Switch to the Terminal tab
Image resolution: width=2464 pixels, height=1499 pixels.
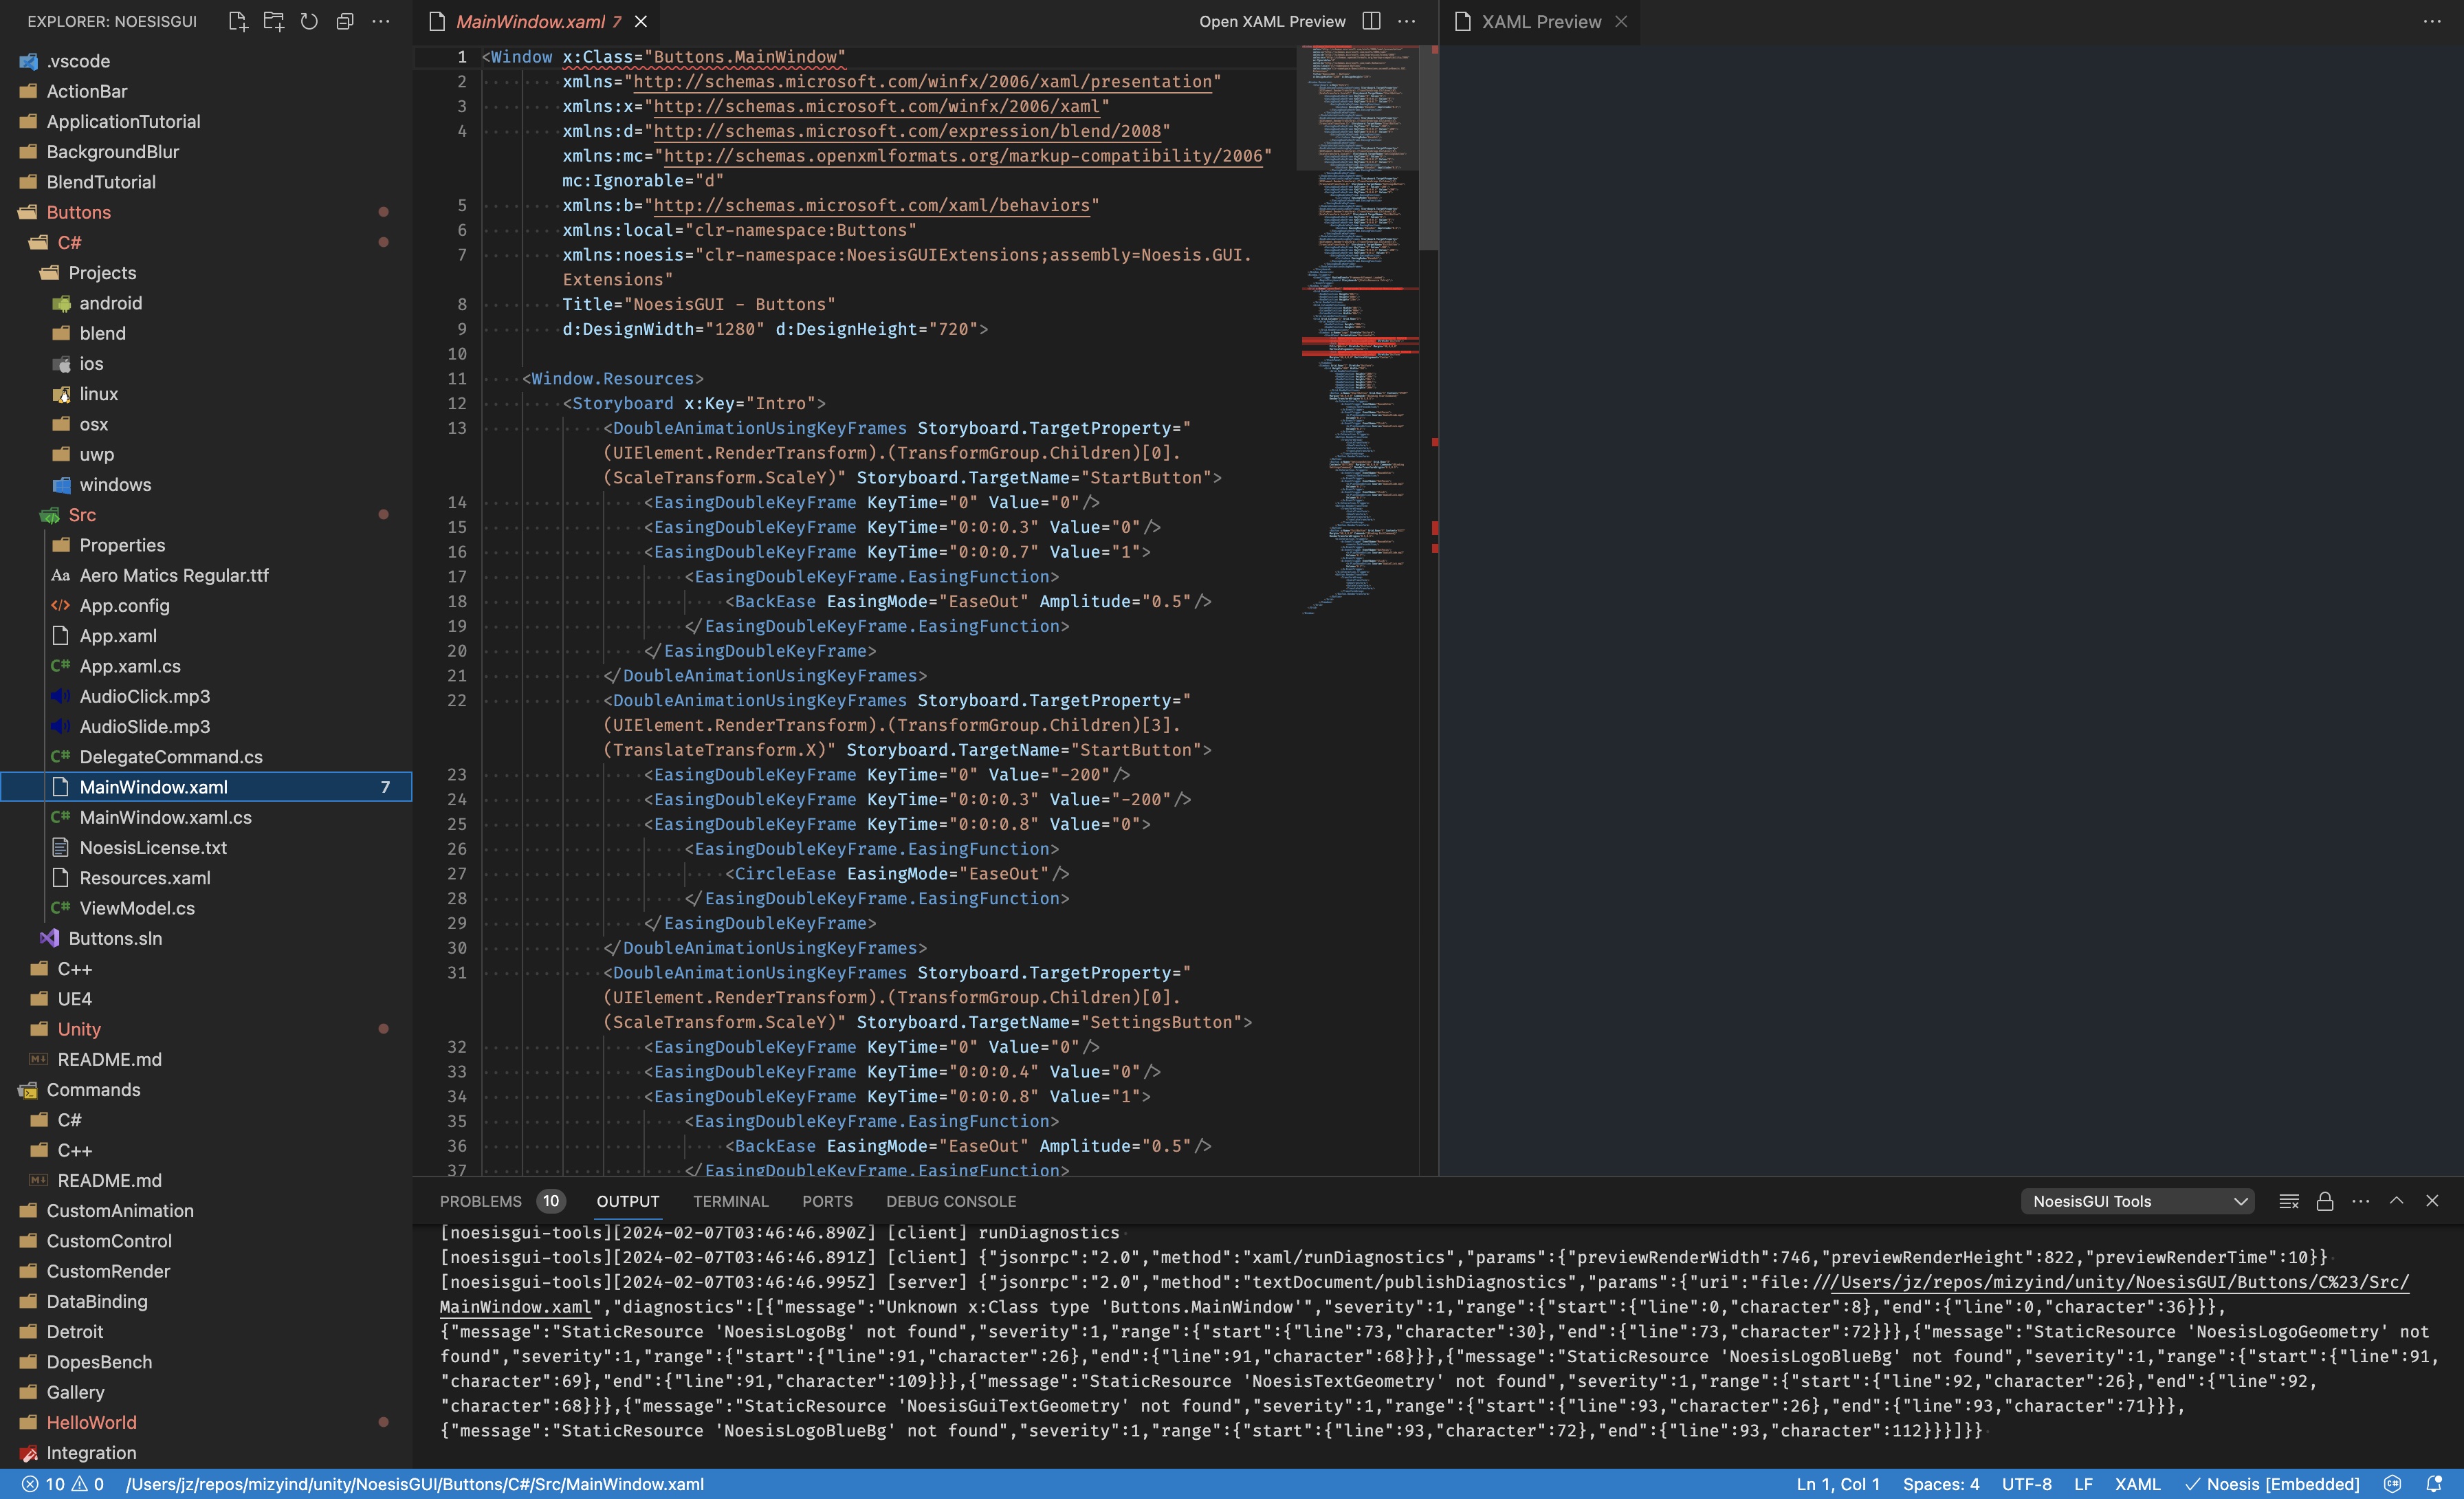pos(731,1201)
